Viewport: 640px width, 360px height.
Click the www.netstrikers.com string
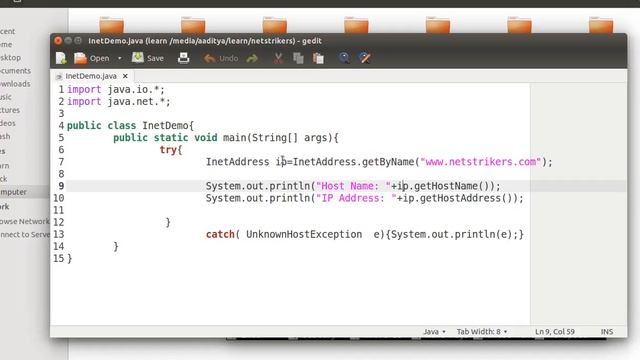(x=481, y=162)
